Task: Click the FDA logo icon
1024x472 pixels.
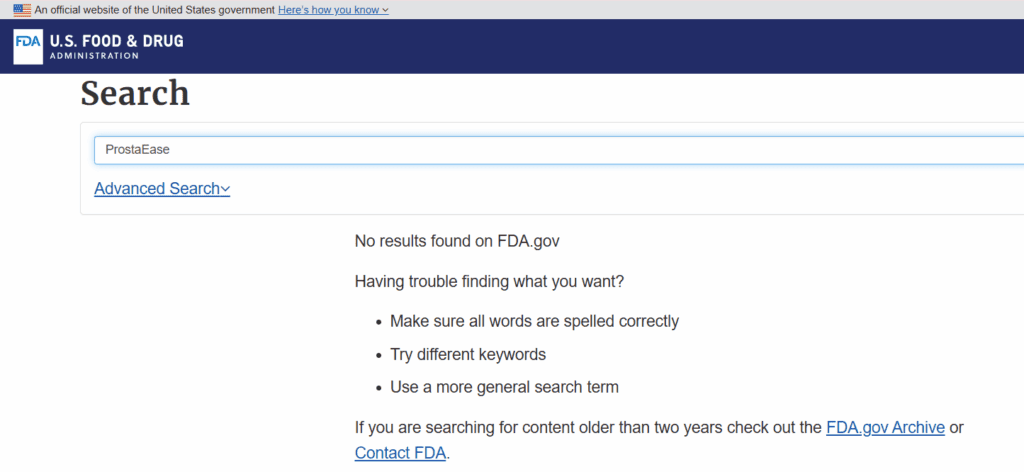Action: tap(28, 46)
